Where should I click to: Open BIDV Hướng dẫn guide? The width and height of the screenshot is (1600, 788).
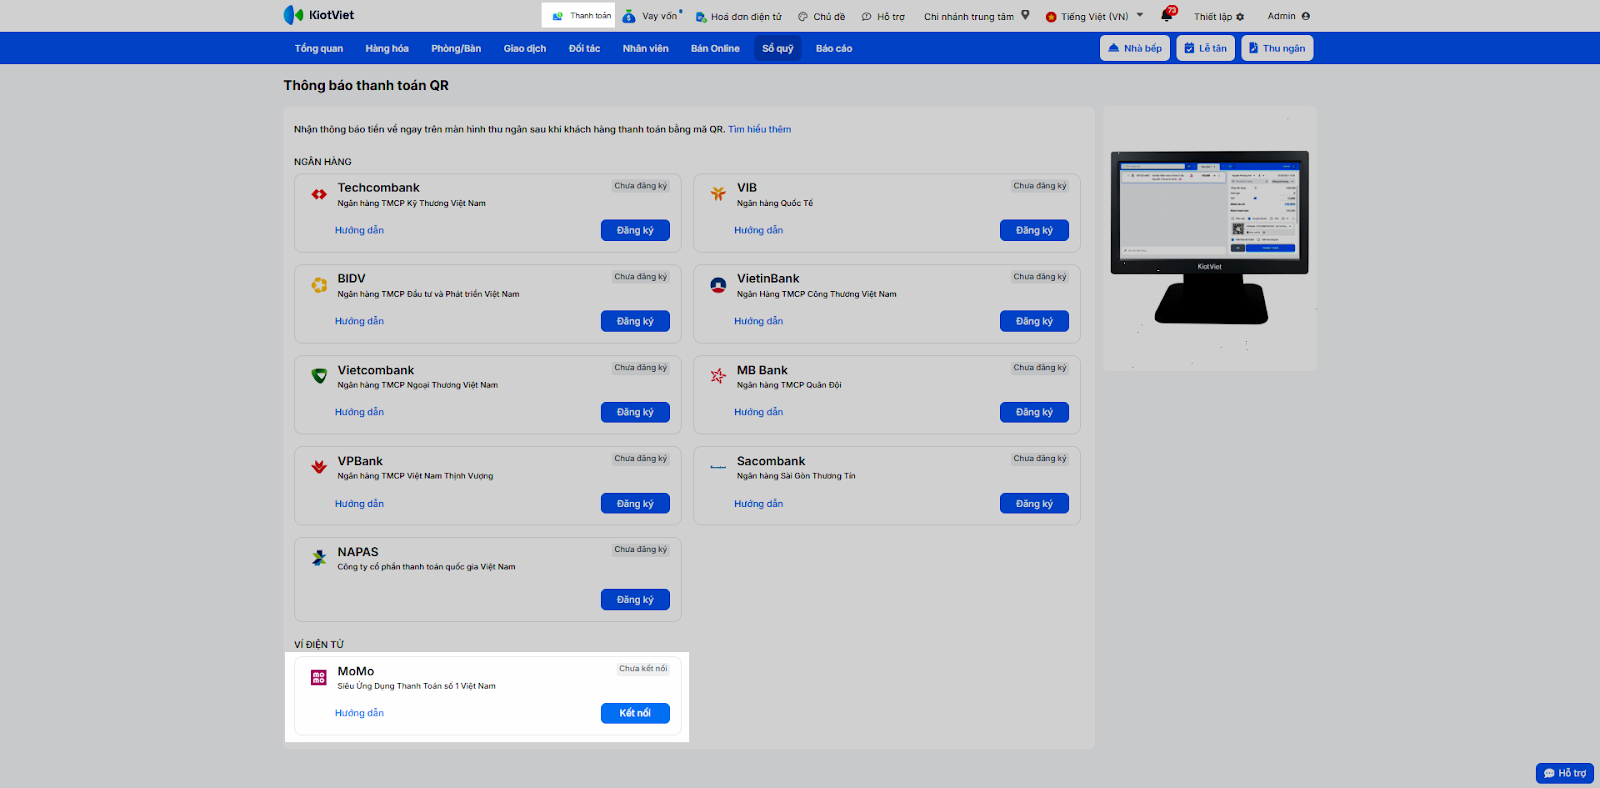point(359,321)
